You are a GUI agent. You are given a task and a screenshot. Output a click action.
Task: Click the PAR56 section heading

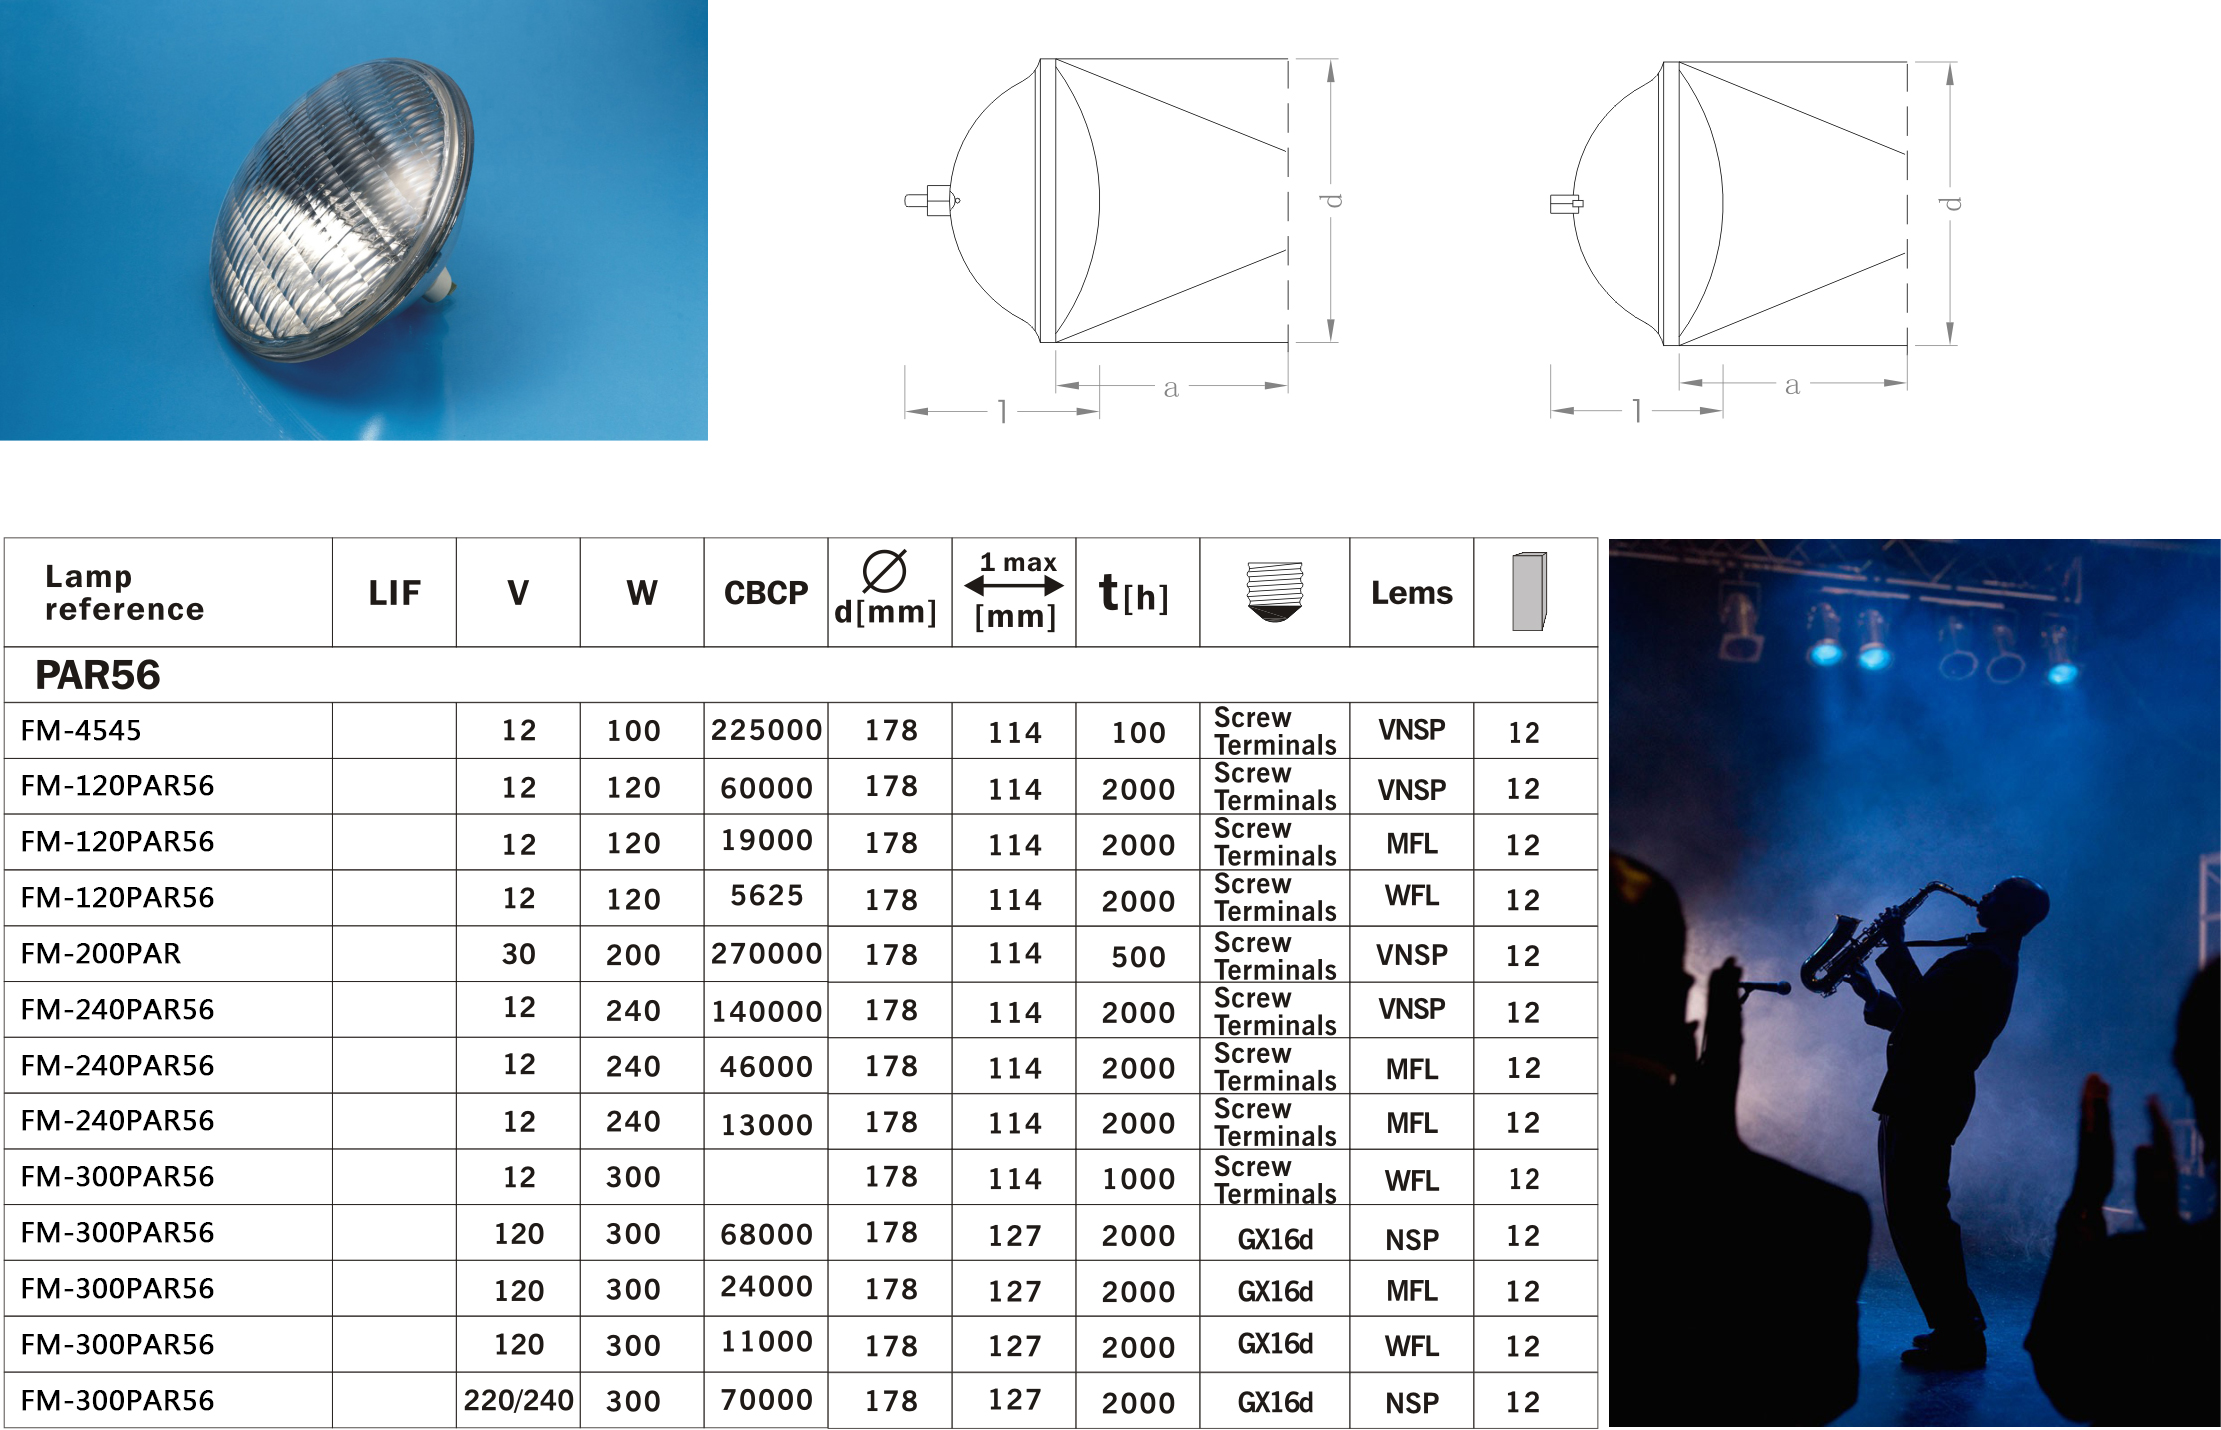[x=98, y=675]
